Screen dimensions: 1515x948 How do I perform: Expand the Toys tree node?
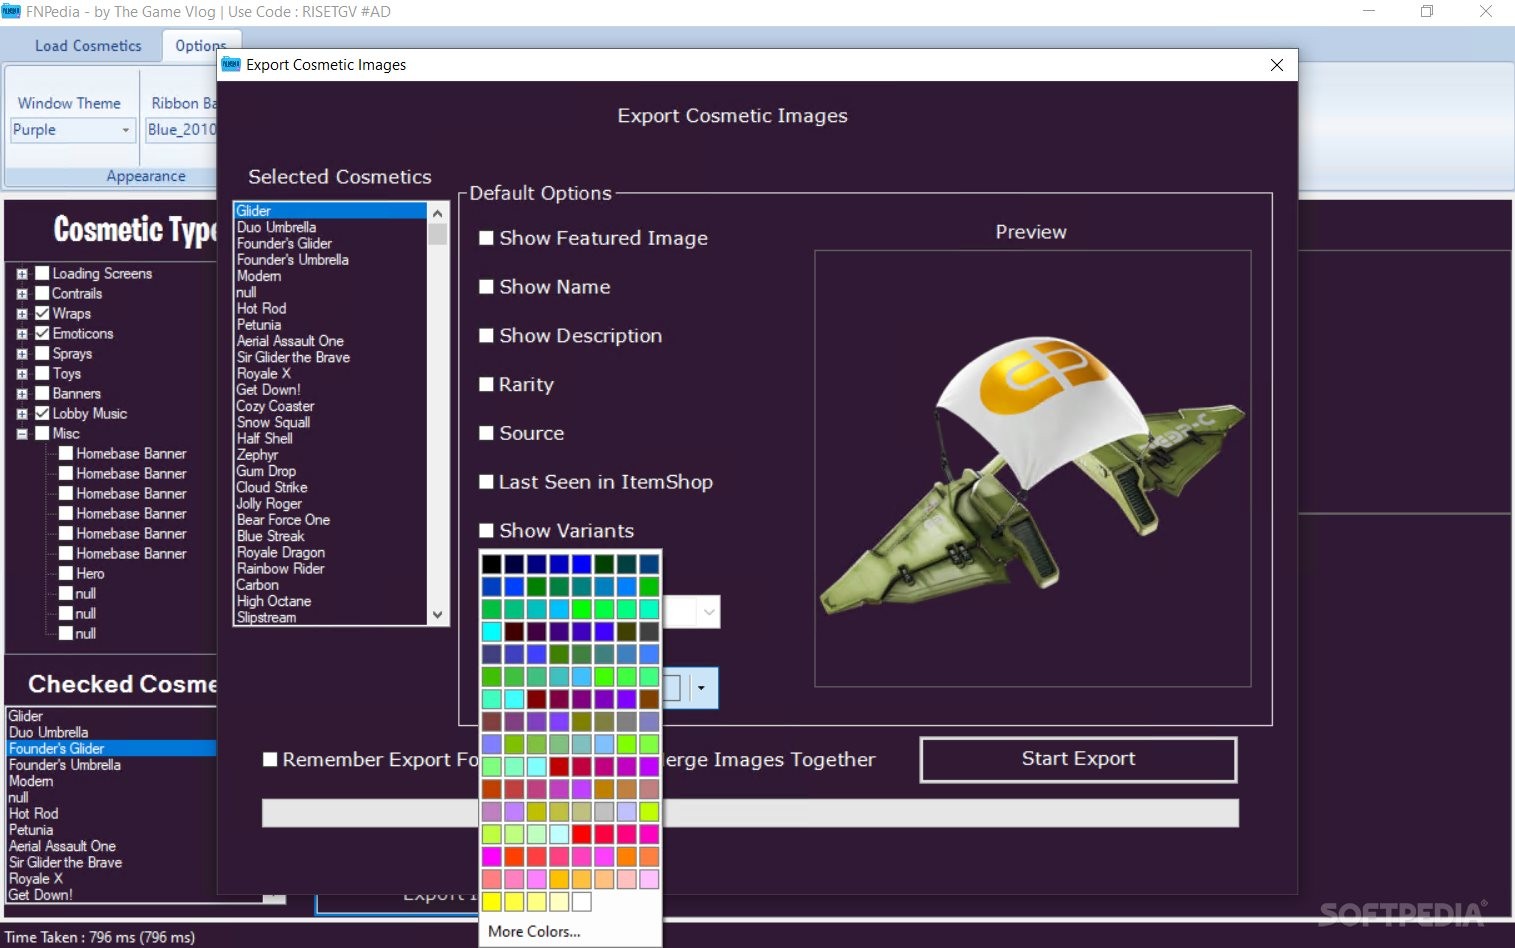point(22,374)
